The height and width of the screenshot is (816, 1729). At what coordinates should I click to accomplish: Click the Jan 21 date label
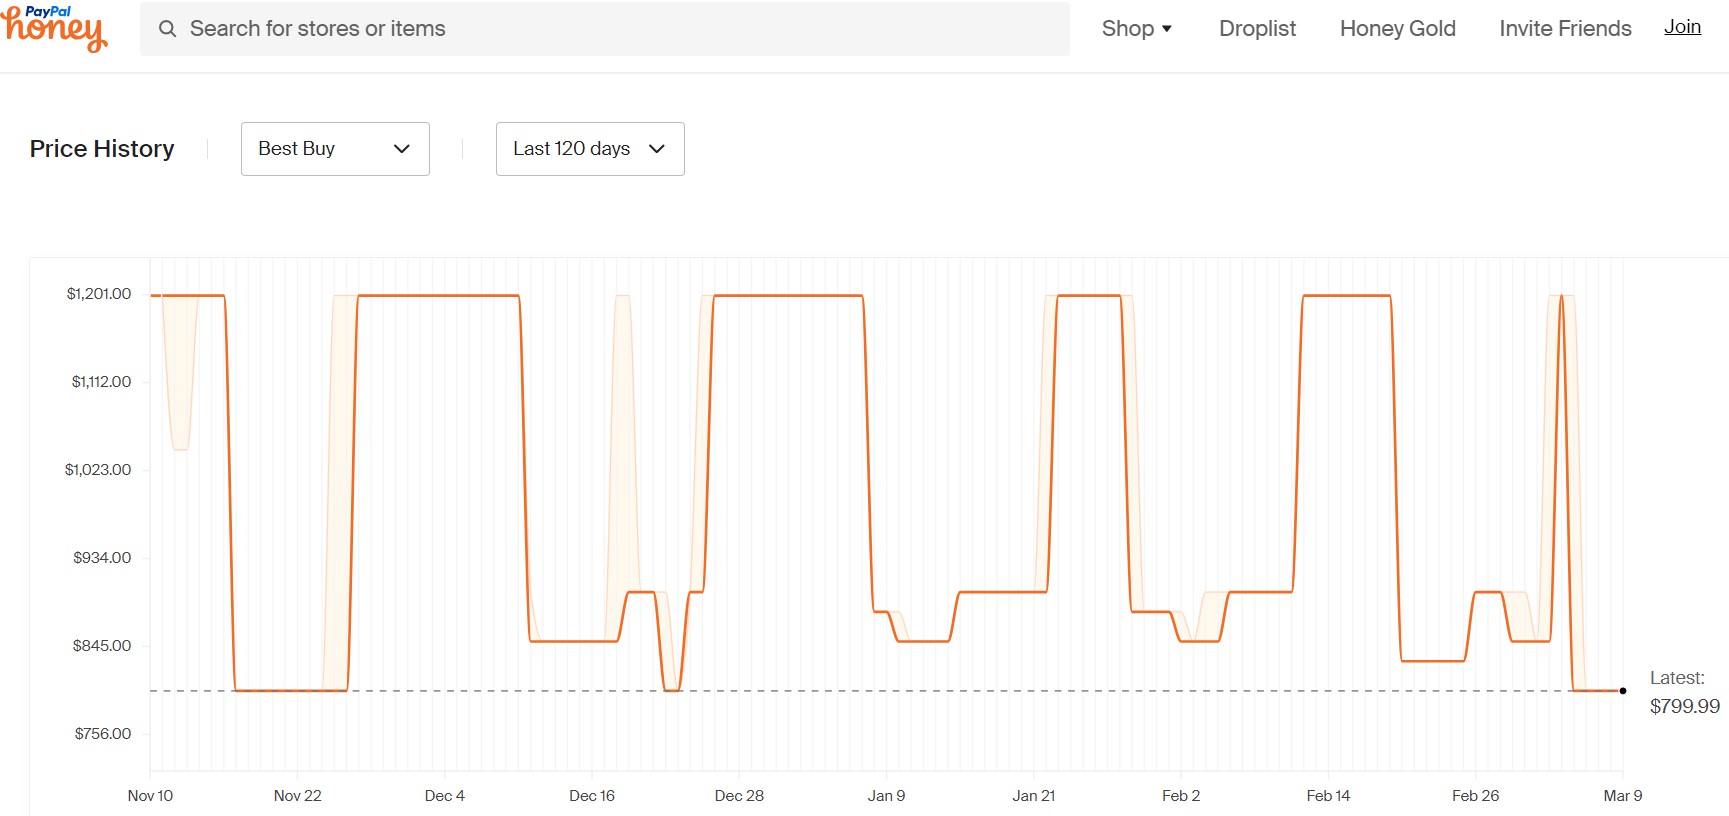click(1034, 796)
